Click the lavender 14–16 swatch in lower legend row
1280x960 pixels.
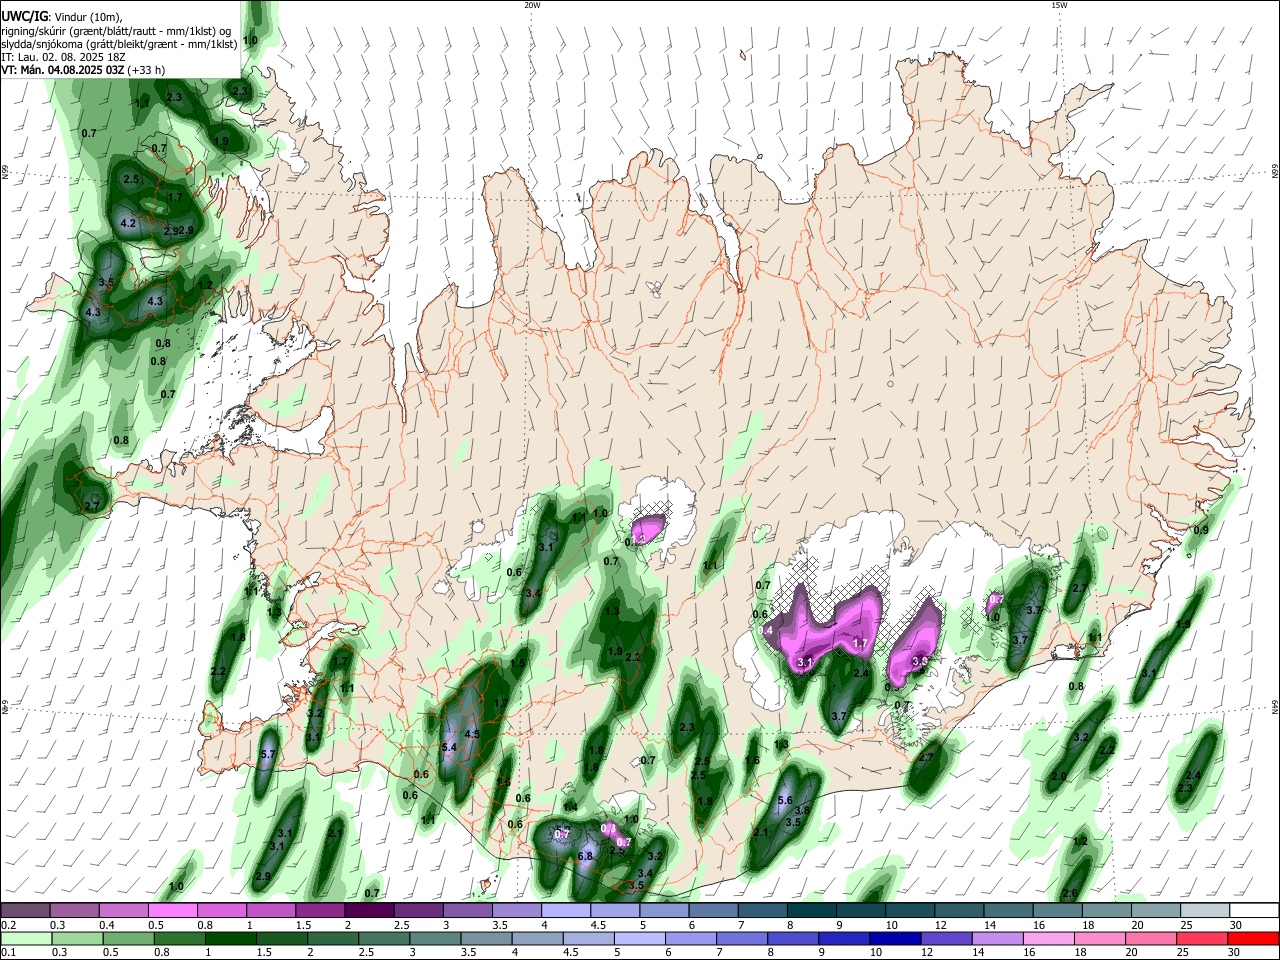(996, 938)
